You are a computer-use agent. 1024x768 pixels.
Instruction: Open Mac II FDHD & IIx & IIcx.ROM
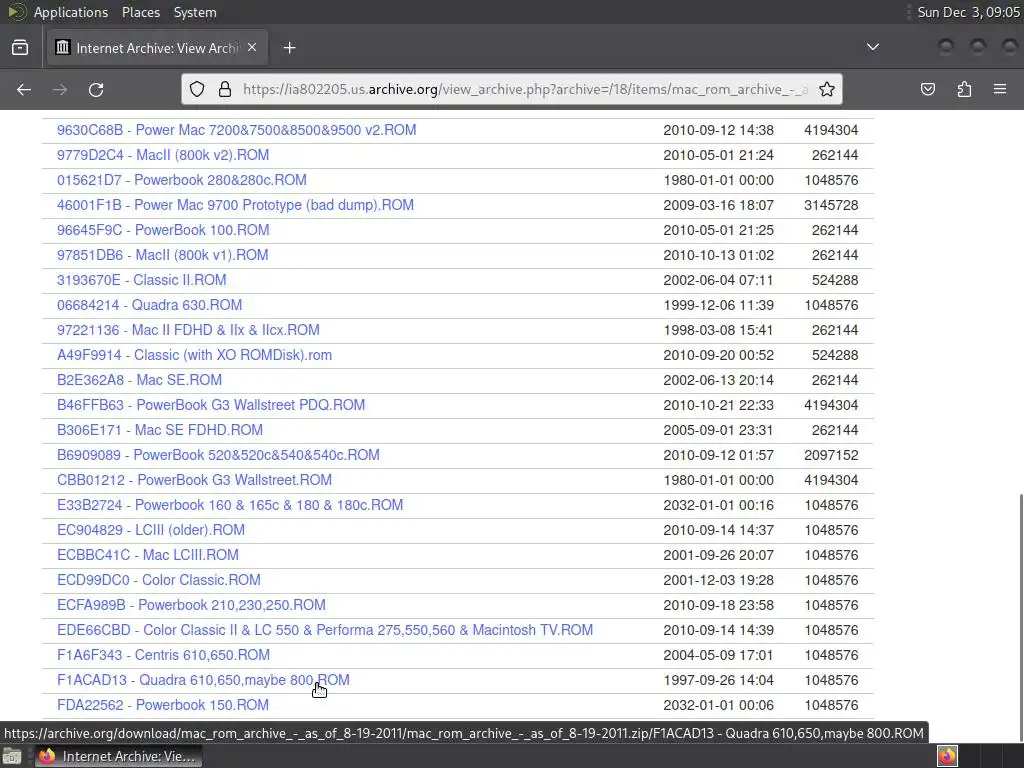click(x=188, y=330)
